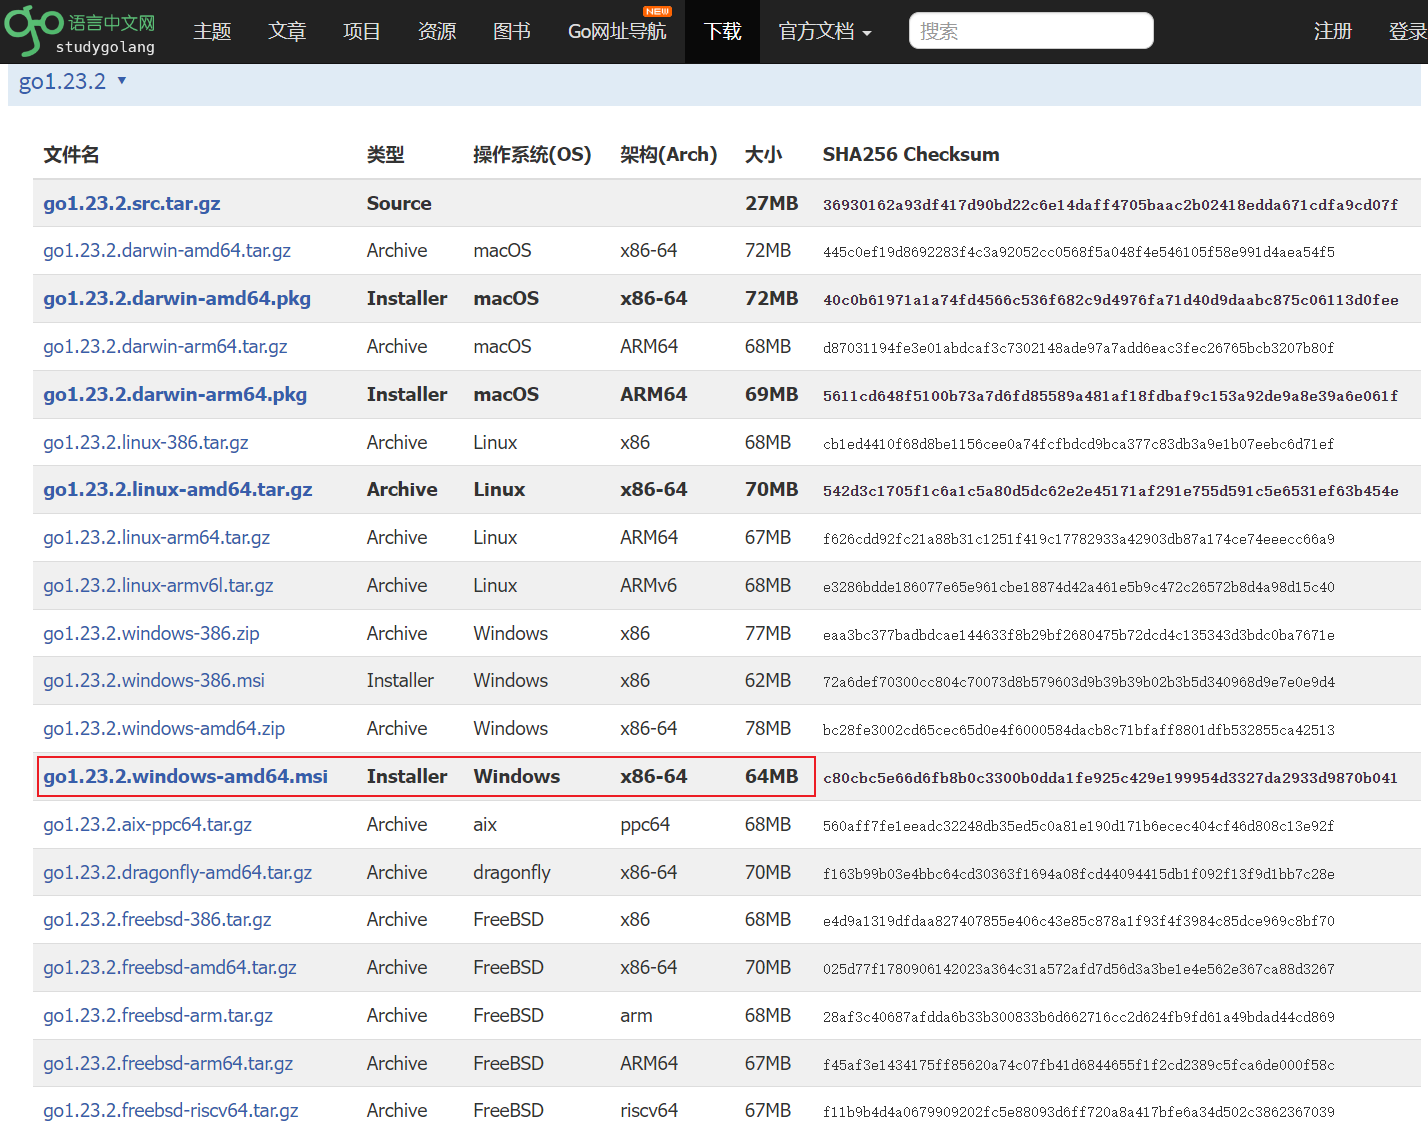Open the 官方文档 dropdown menu
Image resolution: width=1428 pixels, height=1134 pixels.
[824, 32]
